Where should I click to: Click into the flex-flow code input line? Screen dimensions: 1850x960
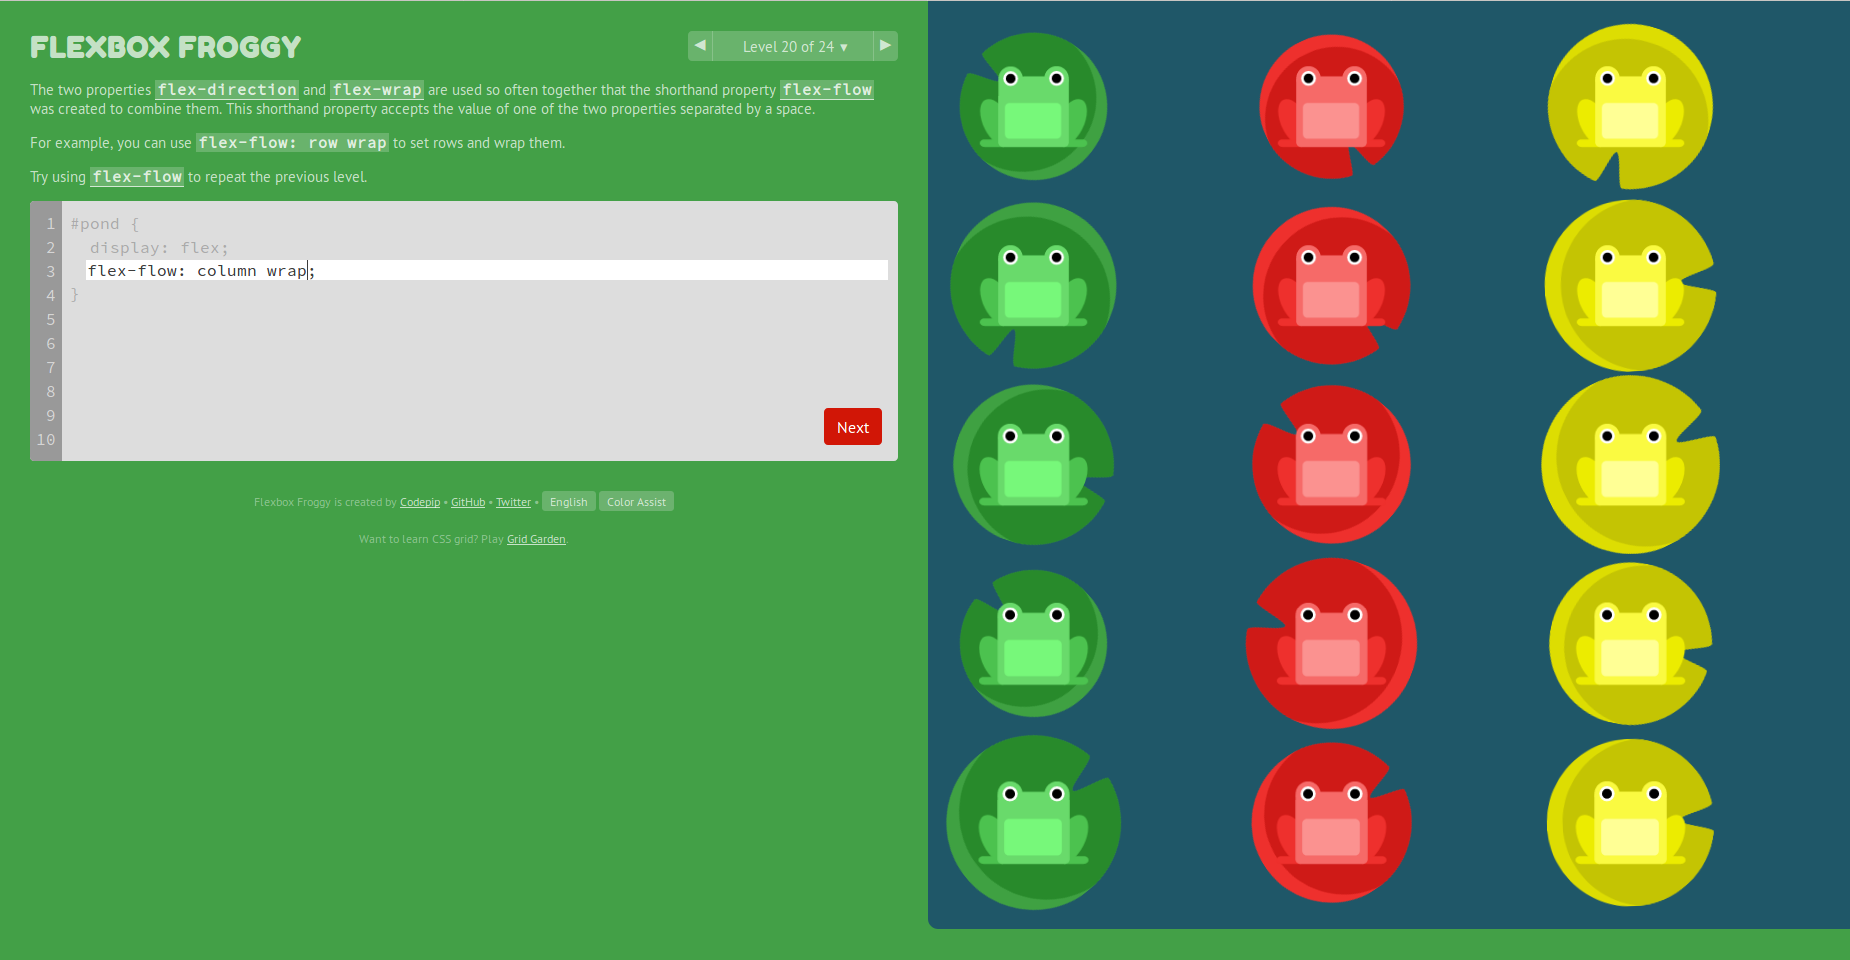point(487,271)
